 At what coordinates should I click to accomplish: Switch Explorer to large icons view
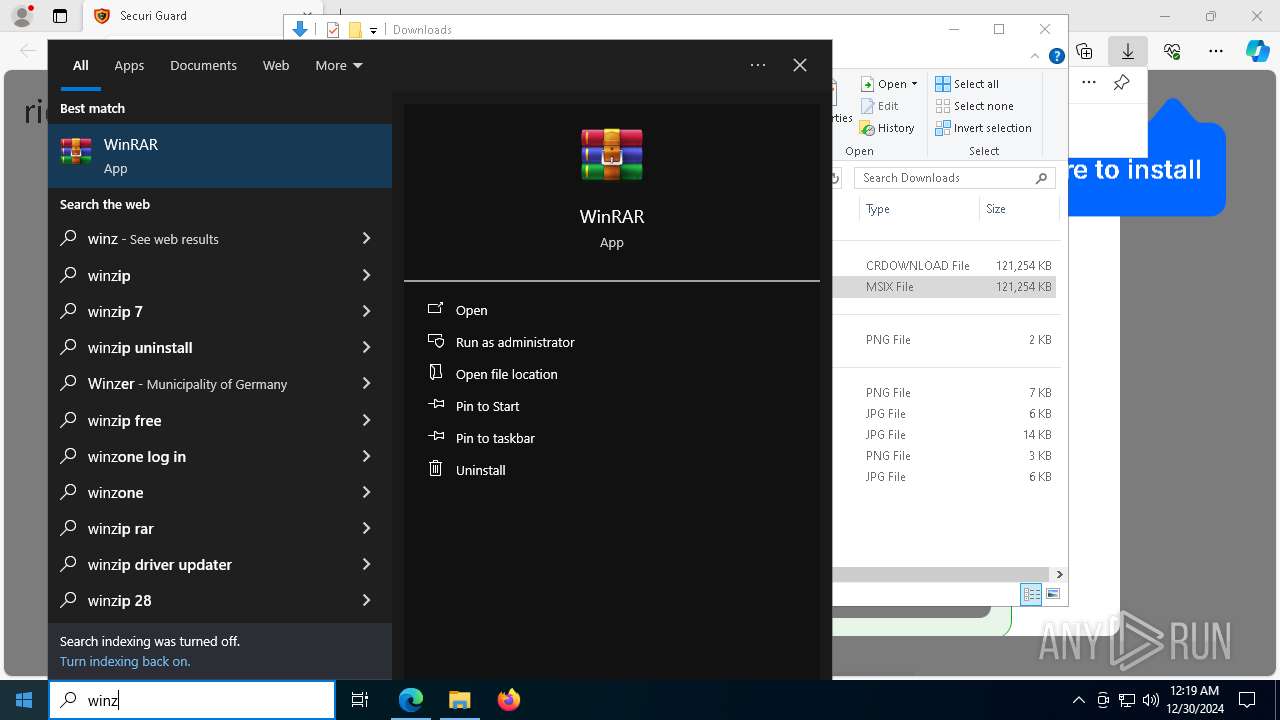coord(1052,594)
